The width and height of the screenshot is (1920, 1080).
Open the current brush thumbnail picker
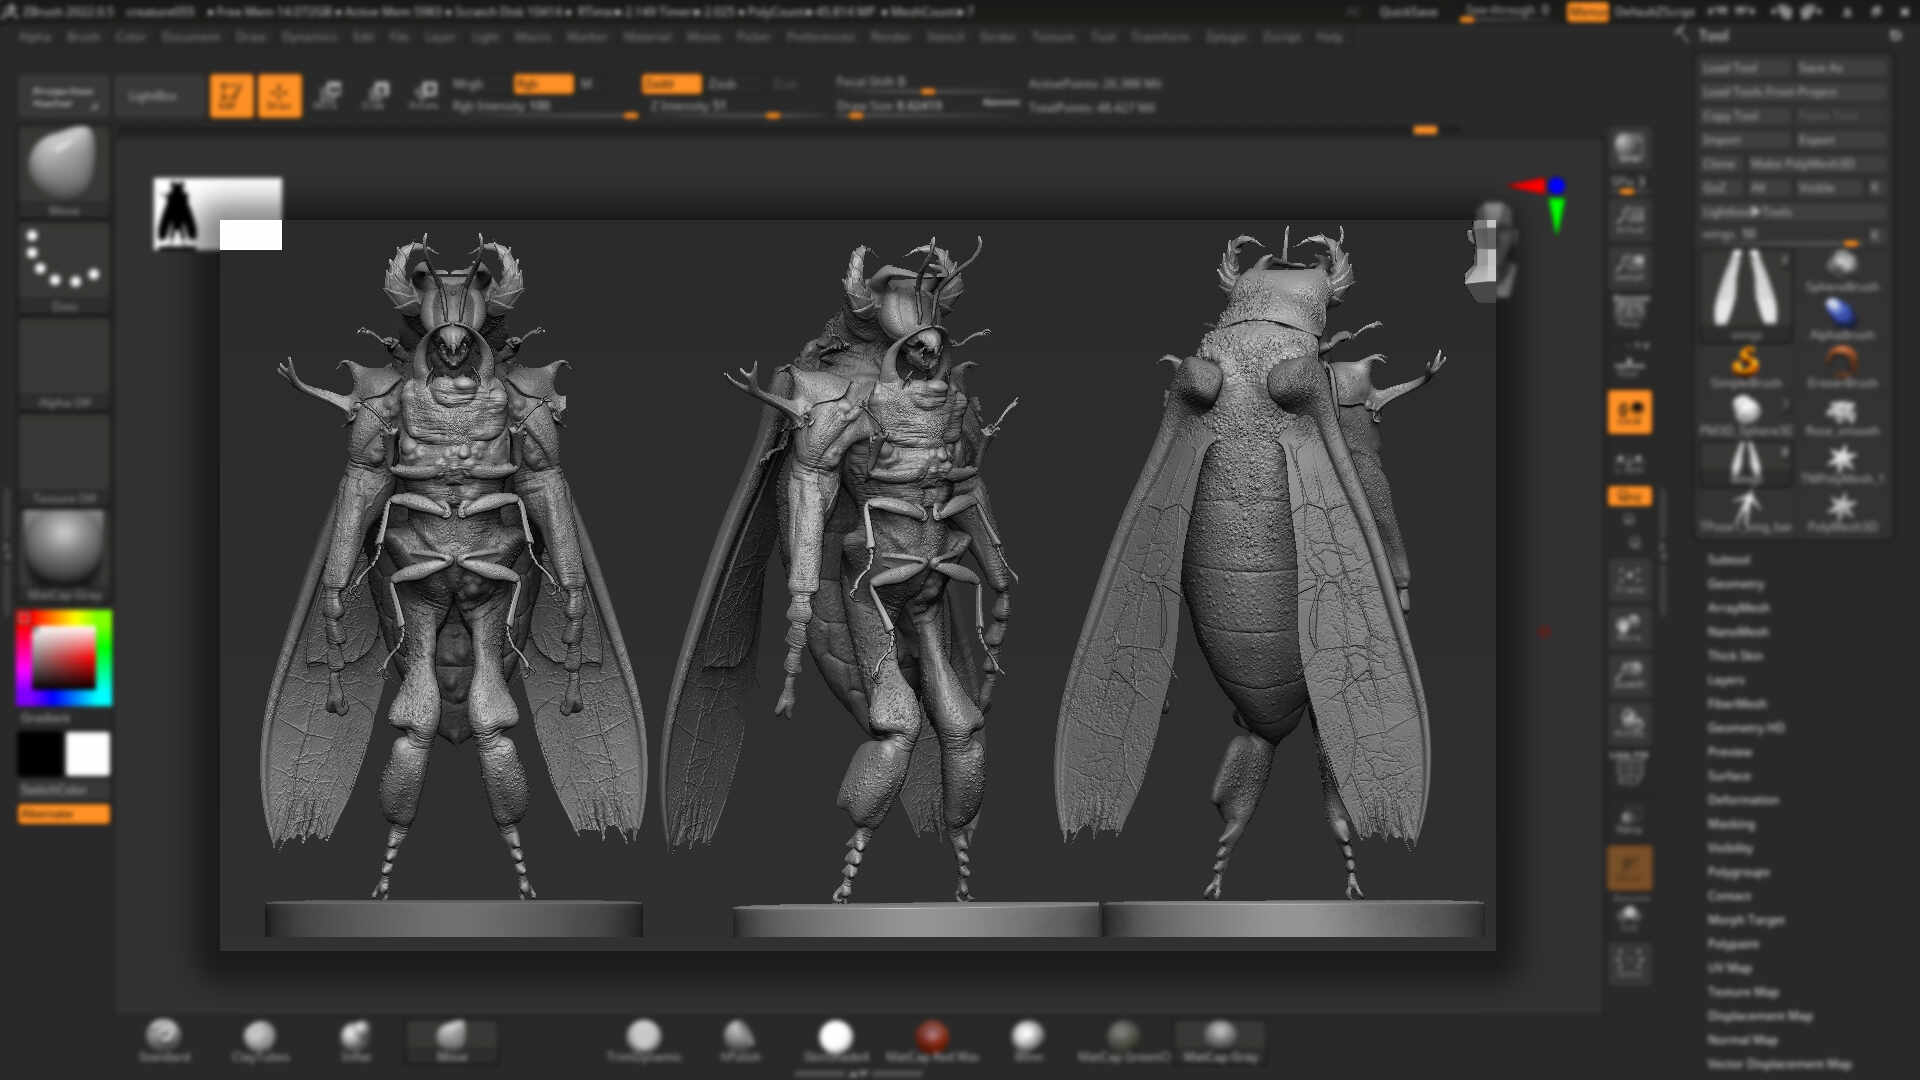point(63,170)
